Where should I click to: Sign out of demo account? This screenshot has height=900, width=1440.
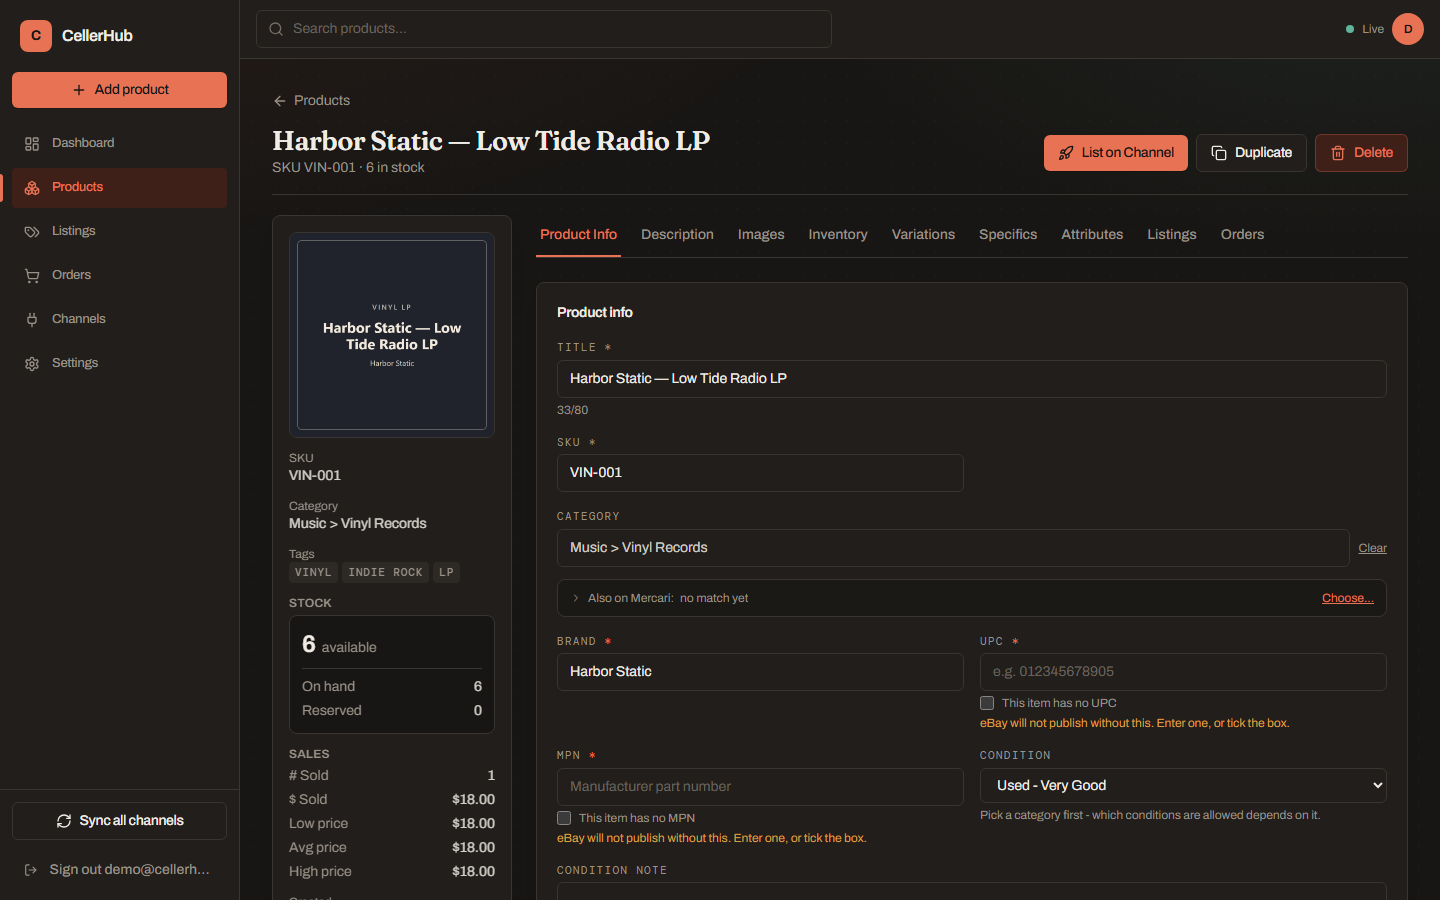pos(119,870)
